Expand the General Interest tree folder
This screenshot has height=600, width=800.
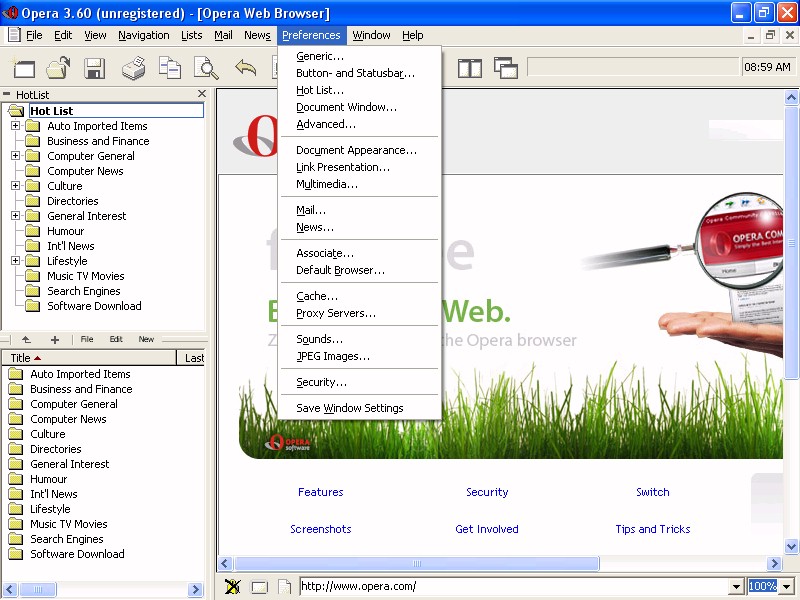point(16,216)
